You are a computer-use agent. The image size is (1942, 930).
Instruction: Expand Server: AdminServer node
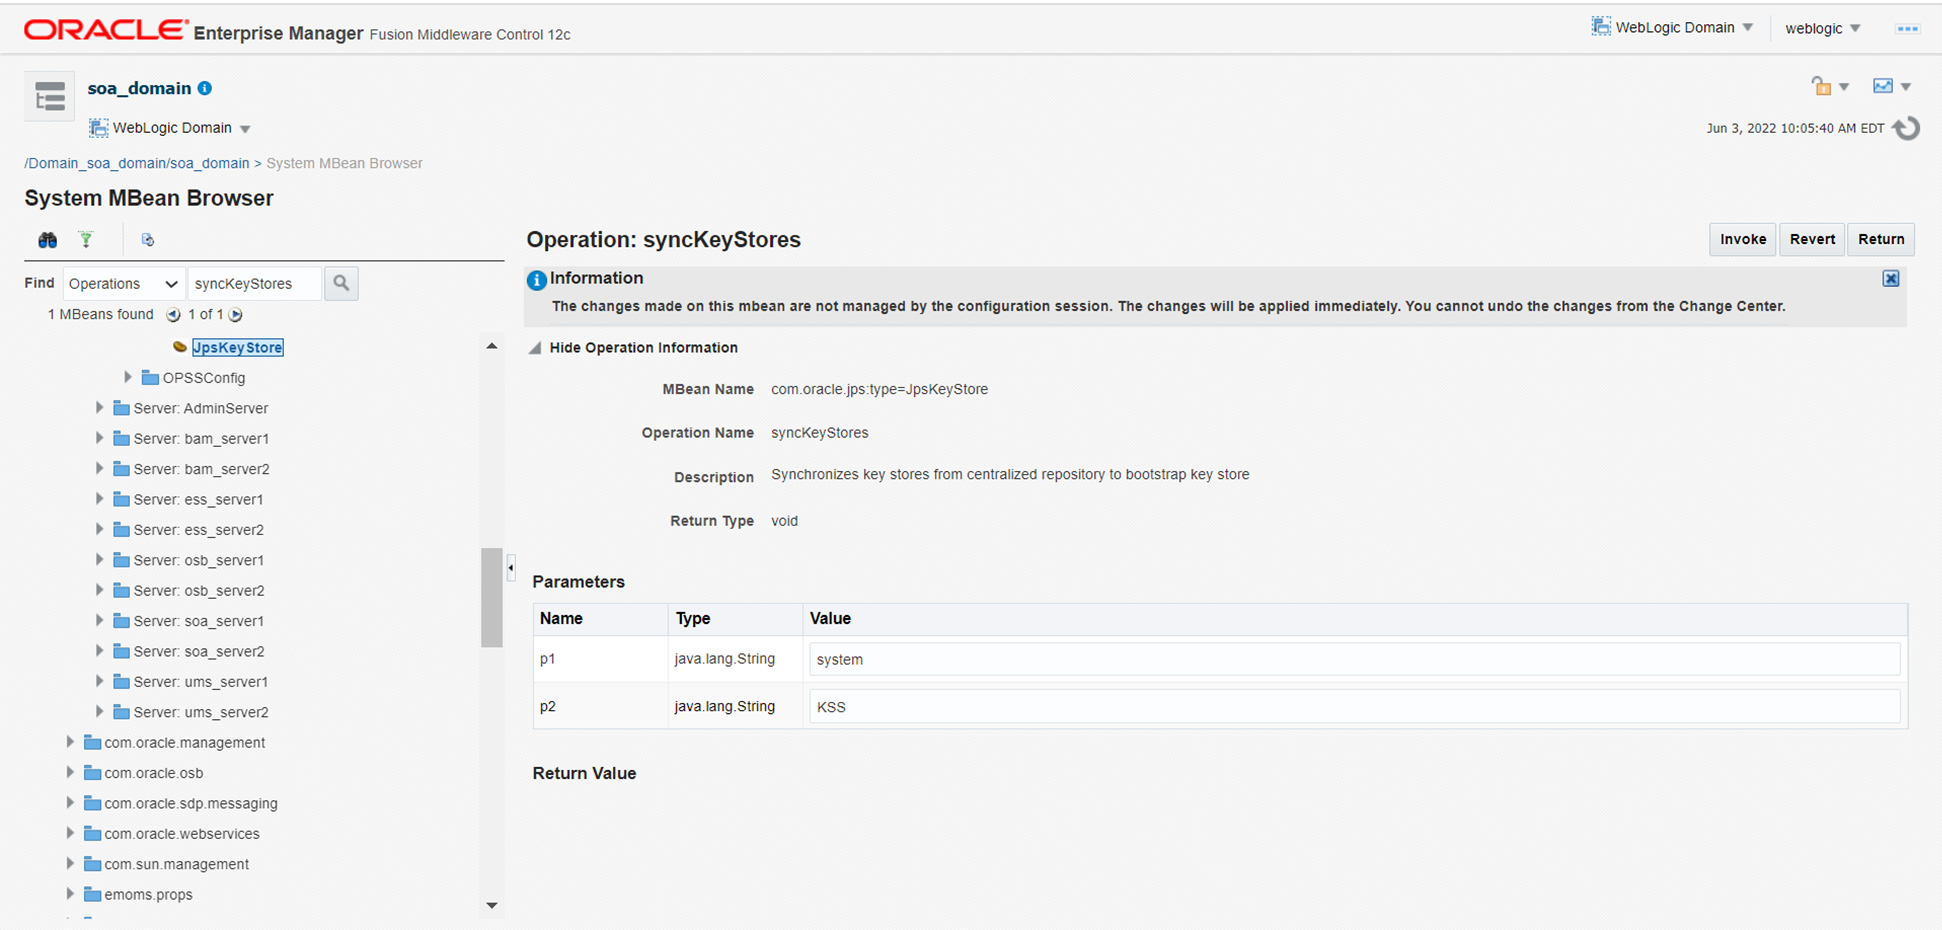click(x=99, y=407)
